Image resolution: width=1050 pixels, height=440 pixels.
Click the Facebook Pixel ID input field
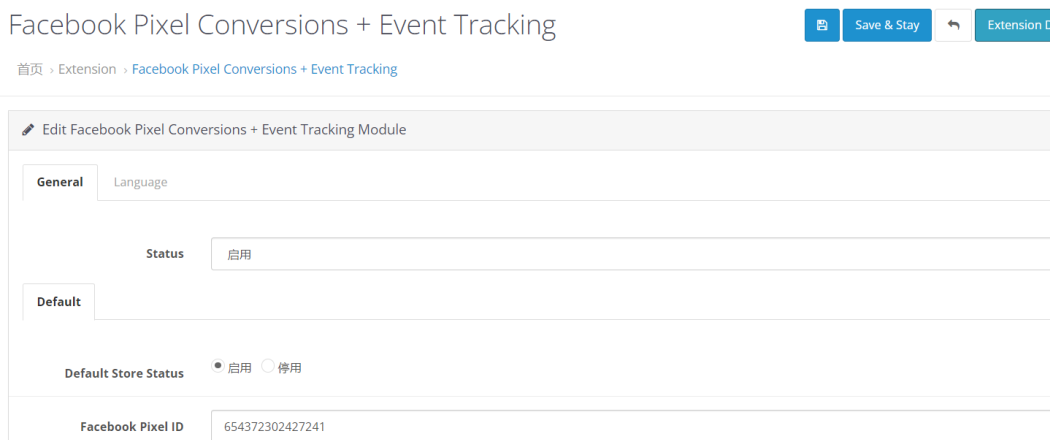pos(630,426)
